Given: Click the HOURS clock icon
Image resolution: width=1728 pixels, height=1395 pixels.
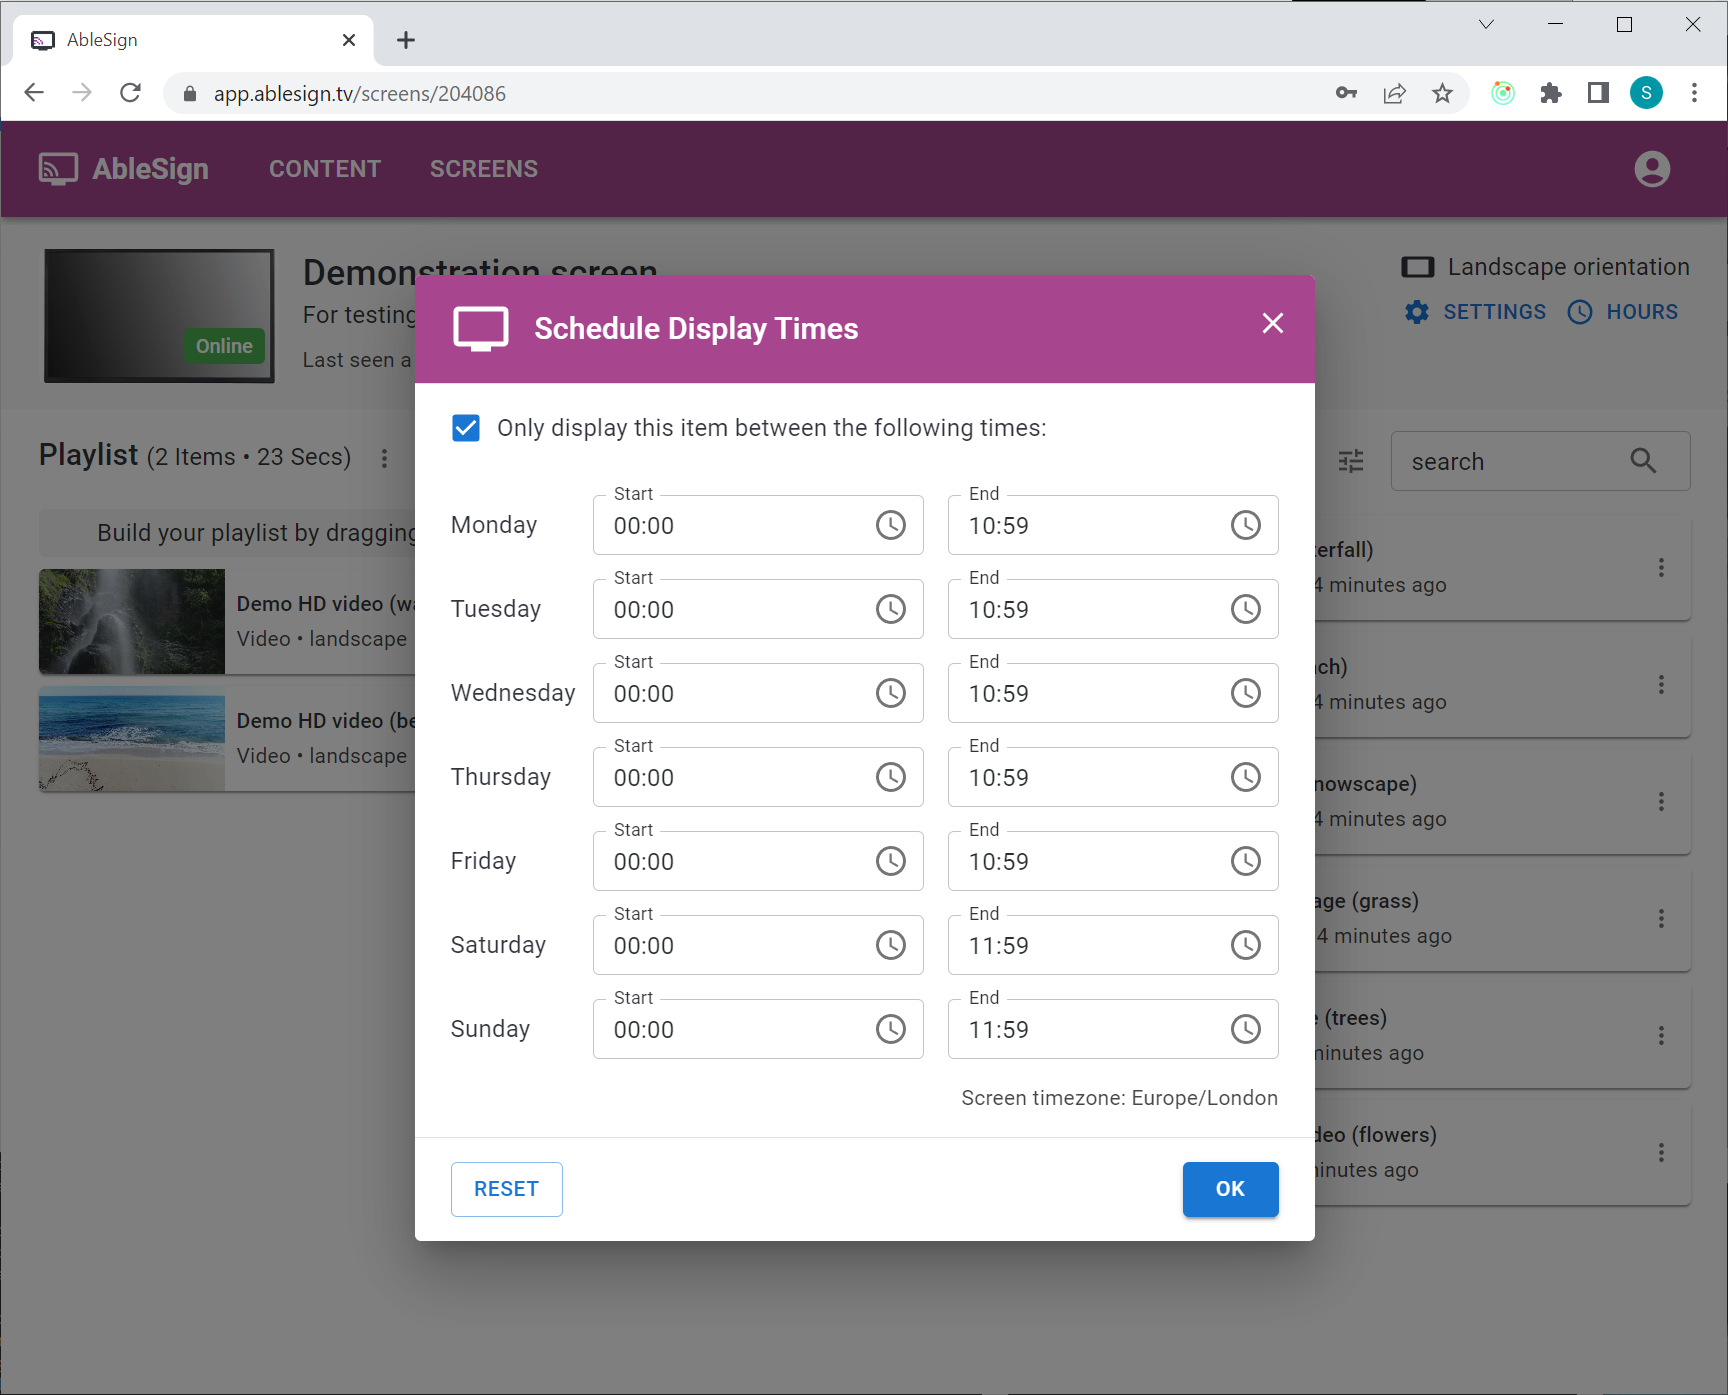Looking at the screenshot, I should tap(1581, 312).
